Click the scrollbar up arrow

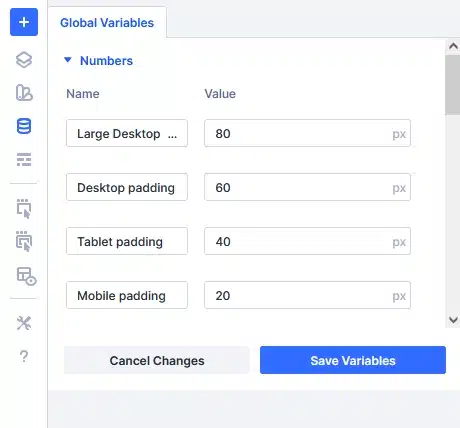(453, 46)
